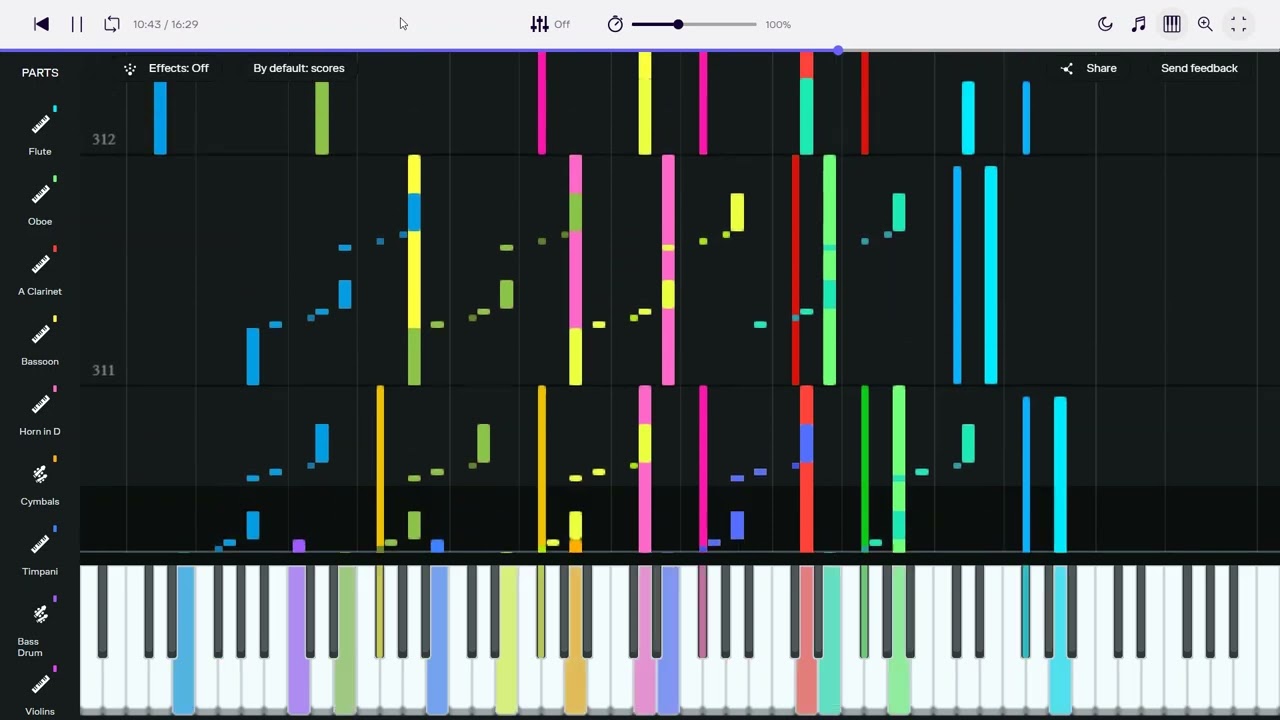The image size is (1280, 720).
Task: Toggle dark mode moon icon
Action: [1105, 24]
